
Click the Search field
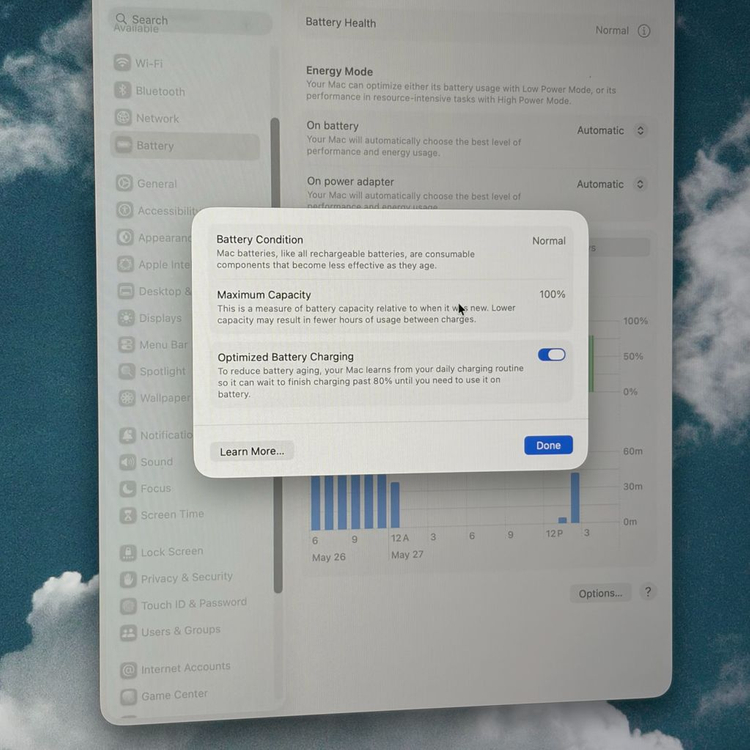click(x=190, y=21)
